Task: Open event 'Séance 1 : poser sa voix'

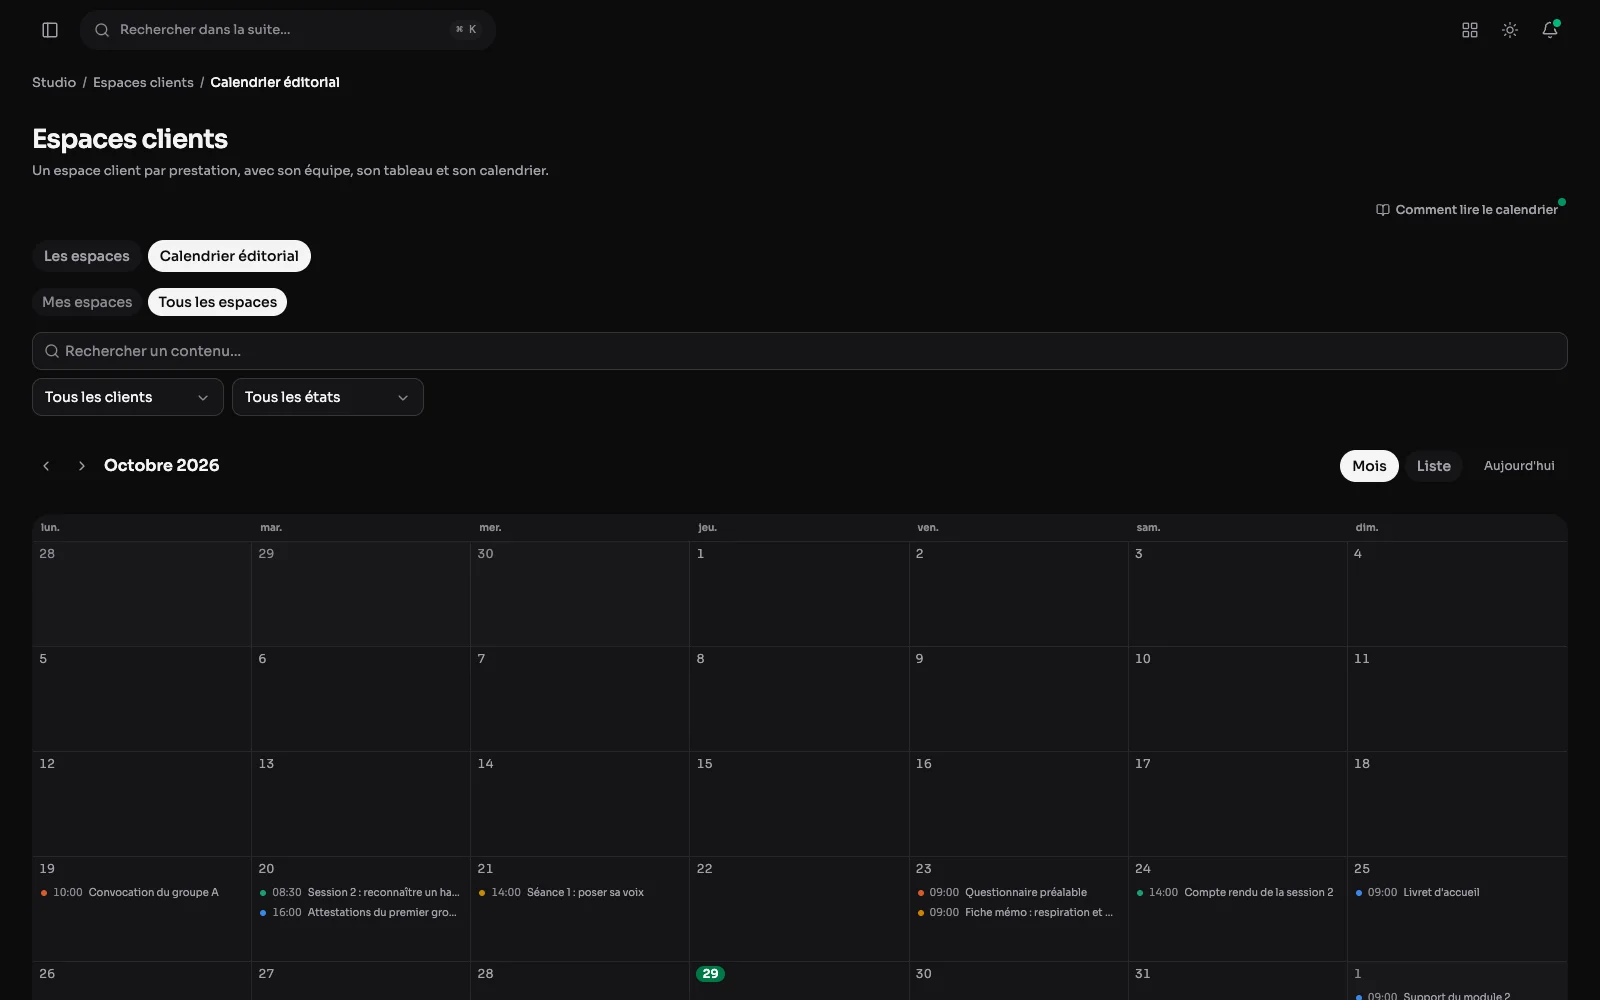Action: (x=561, y=892)
